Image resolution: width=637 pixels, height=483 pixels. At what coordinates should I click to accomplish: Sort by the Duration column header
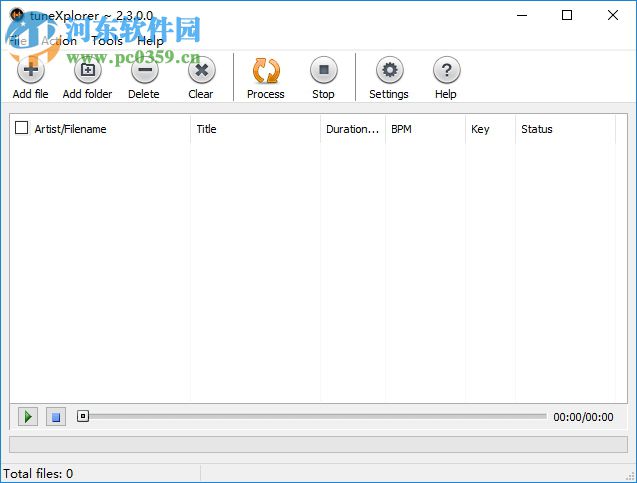pyautogui.click(x=353, y=129)
